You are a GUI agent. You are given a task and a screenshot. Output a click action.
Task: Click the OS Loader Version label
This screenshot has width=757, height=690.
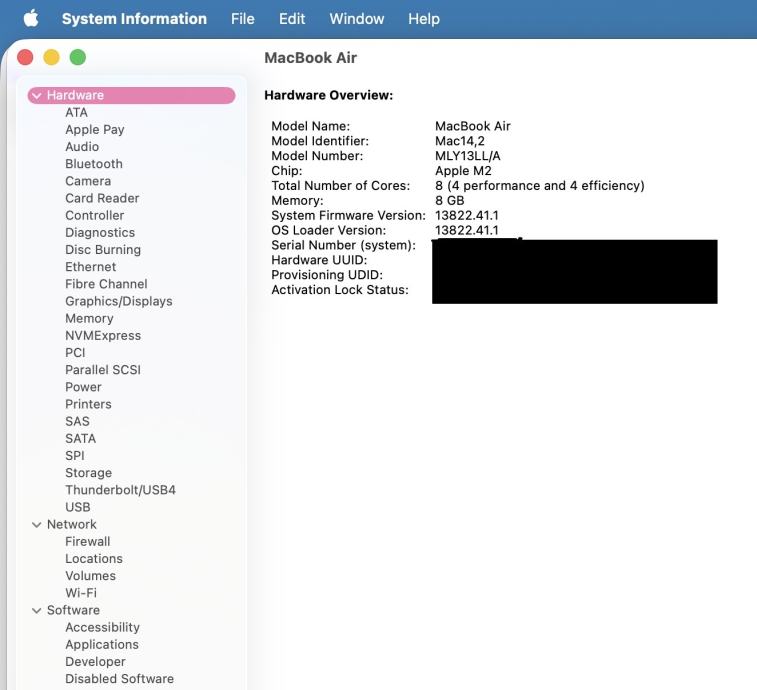point(329,230)
